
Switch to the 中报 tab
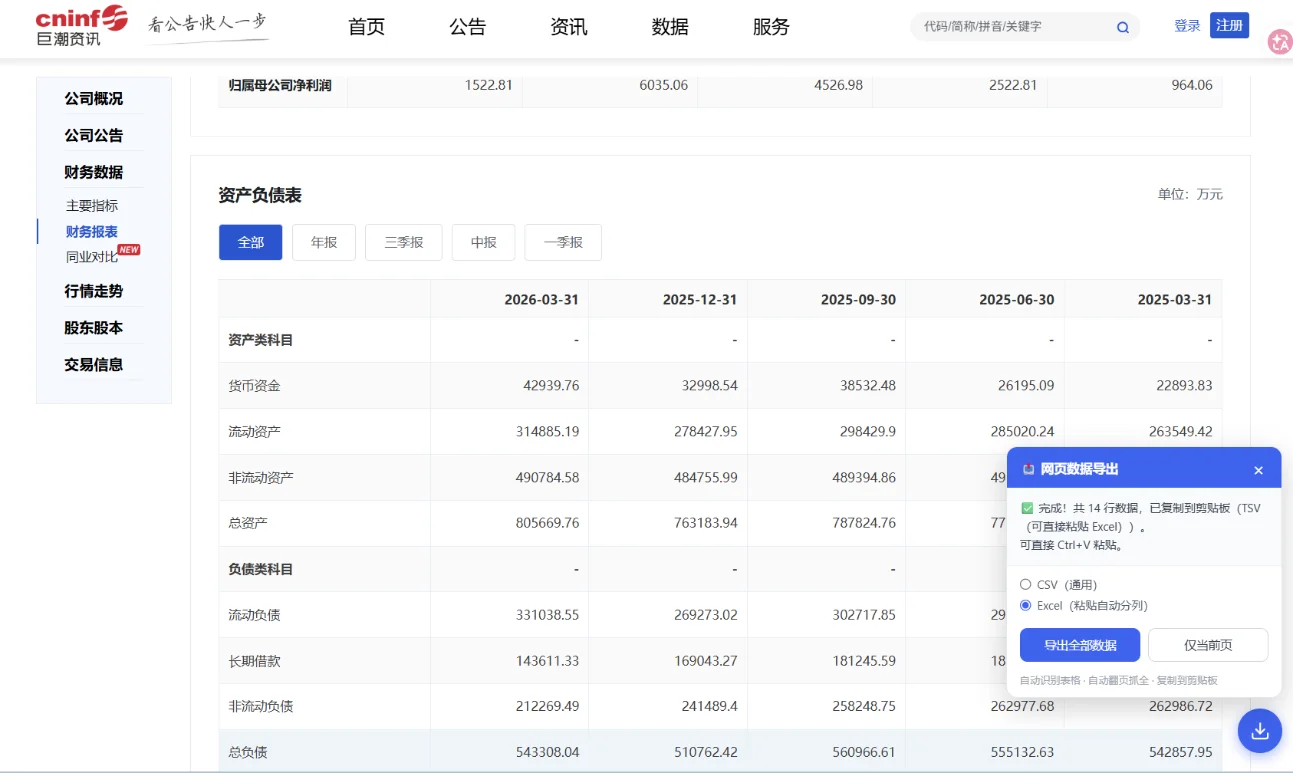pos(484,242)
